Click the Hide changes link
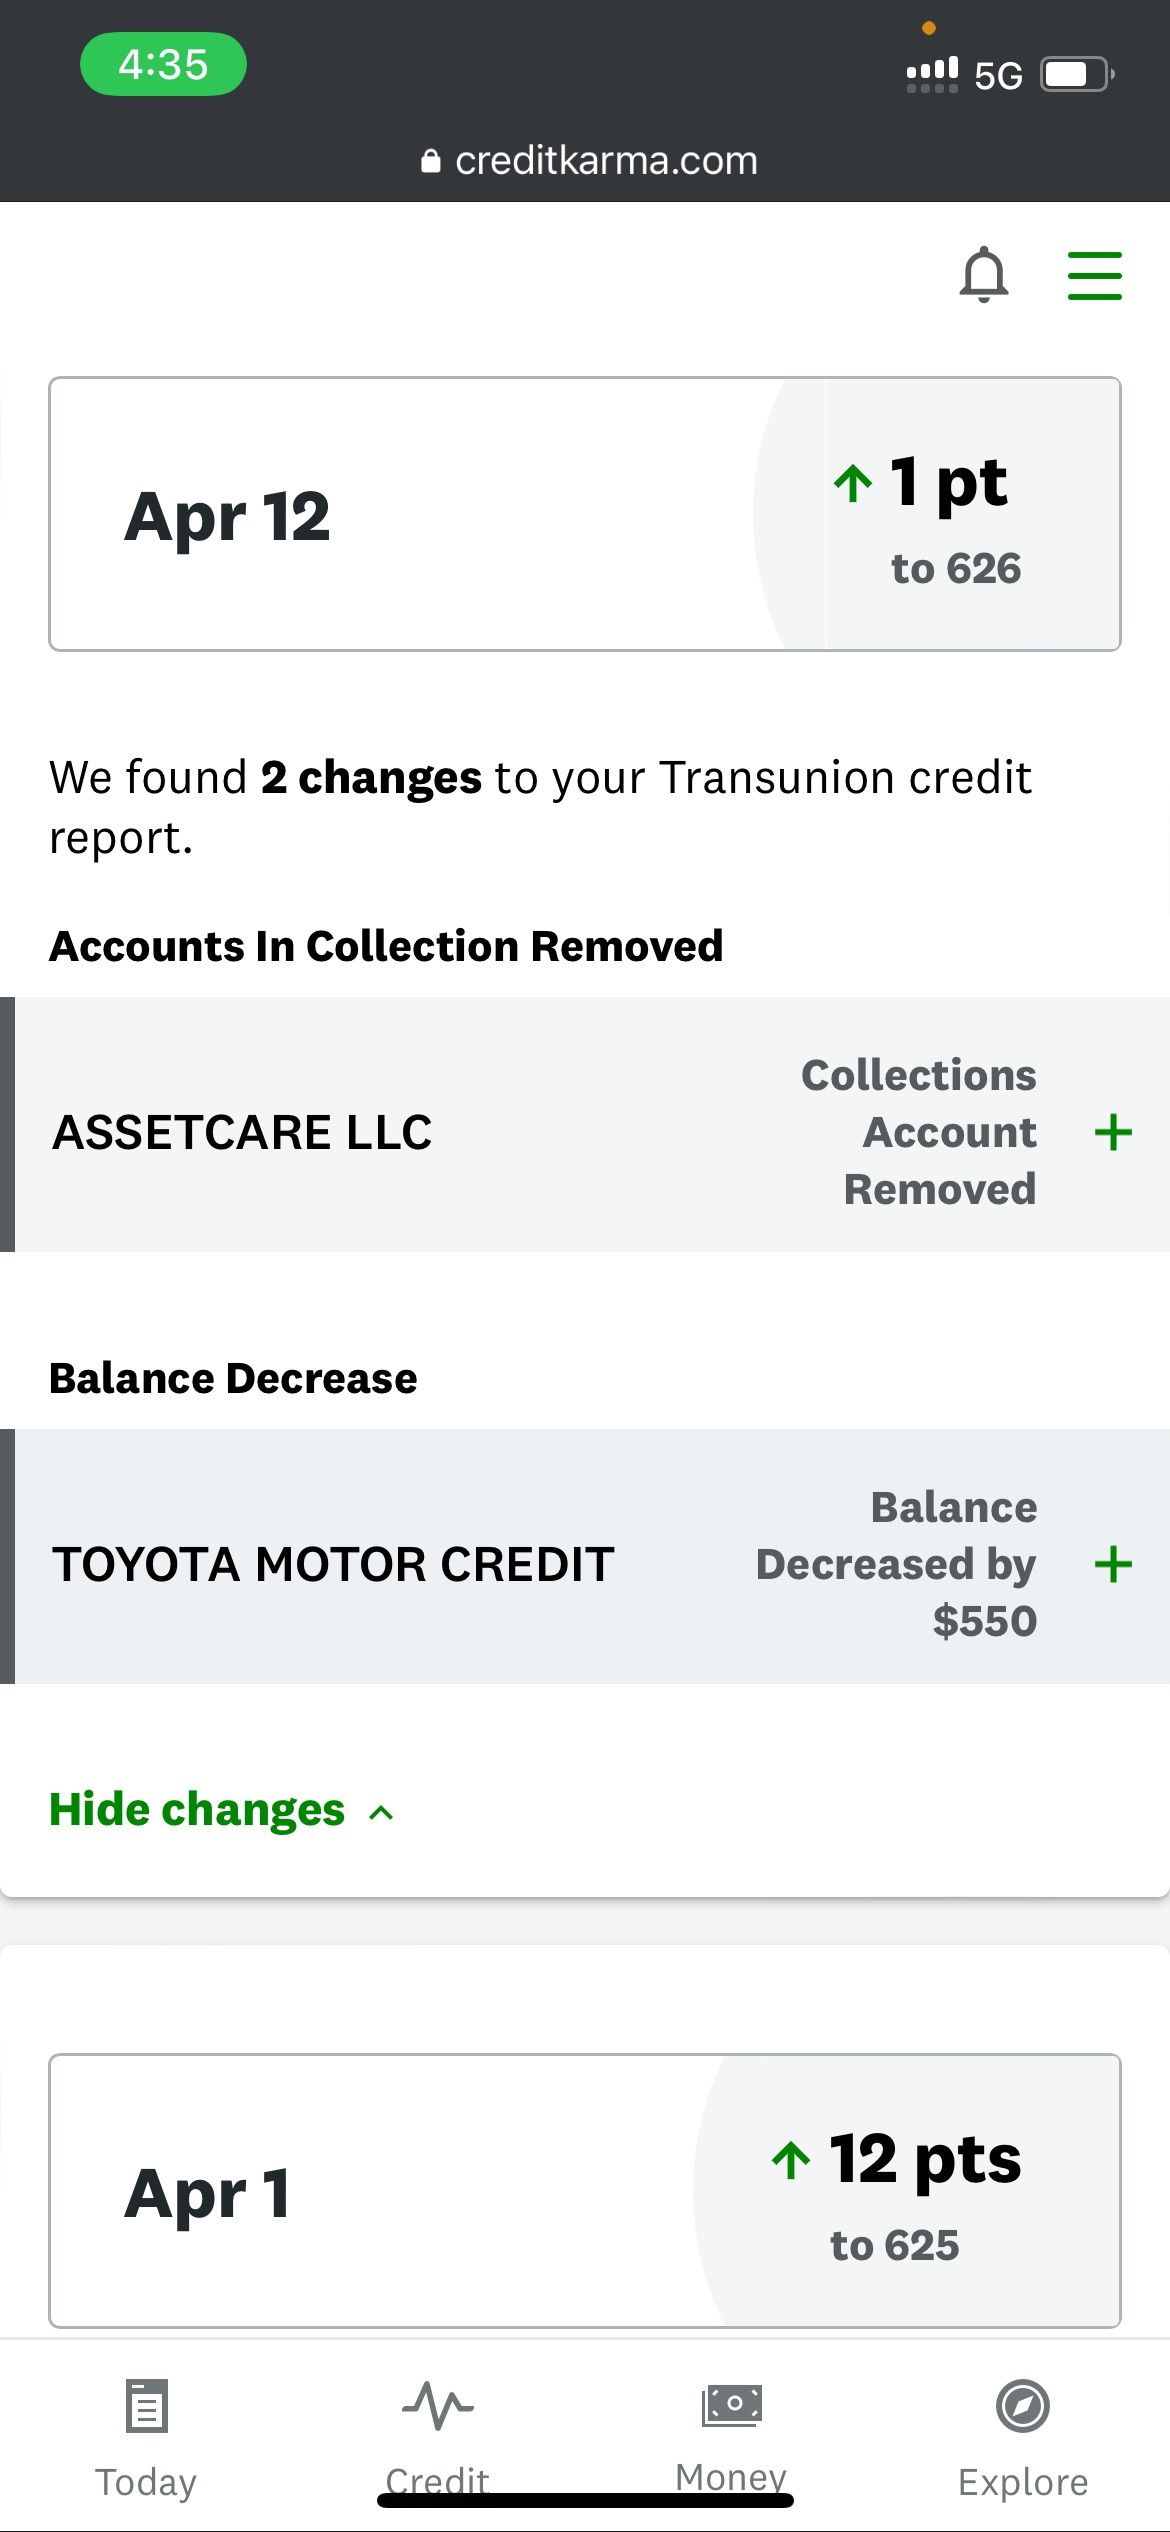The image size is (1170, 2532). click(x=197, y=1810)
